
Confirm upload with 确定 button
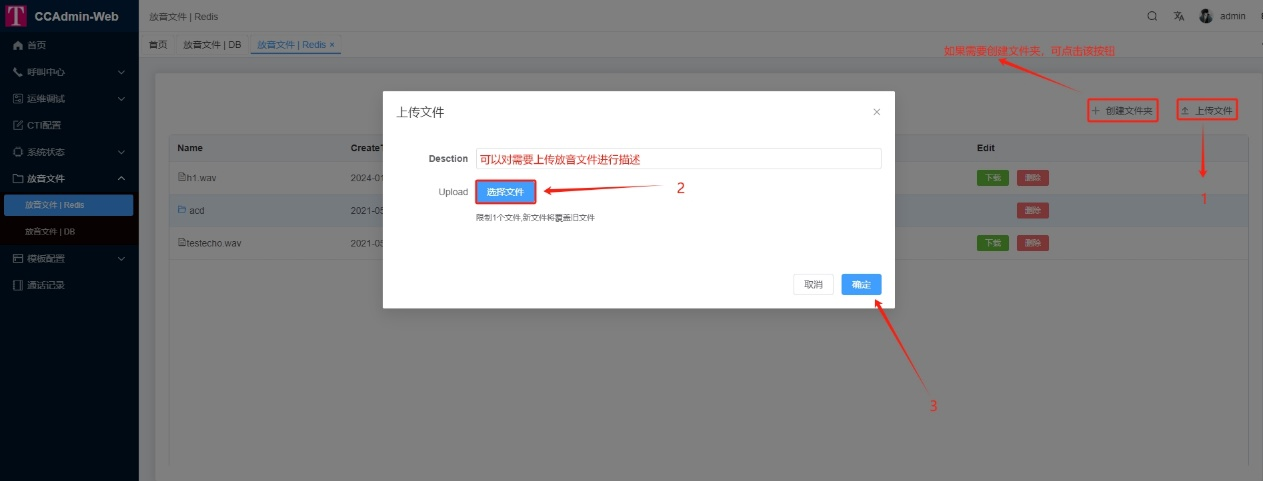(861, 285)
